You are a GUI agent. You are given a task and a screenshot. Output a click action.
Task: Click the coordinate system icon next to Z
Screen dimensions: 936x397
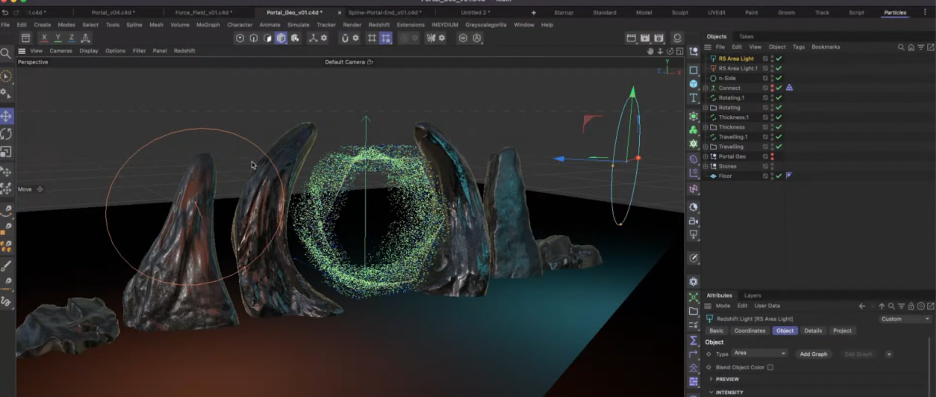[85, 38]
